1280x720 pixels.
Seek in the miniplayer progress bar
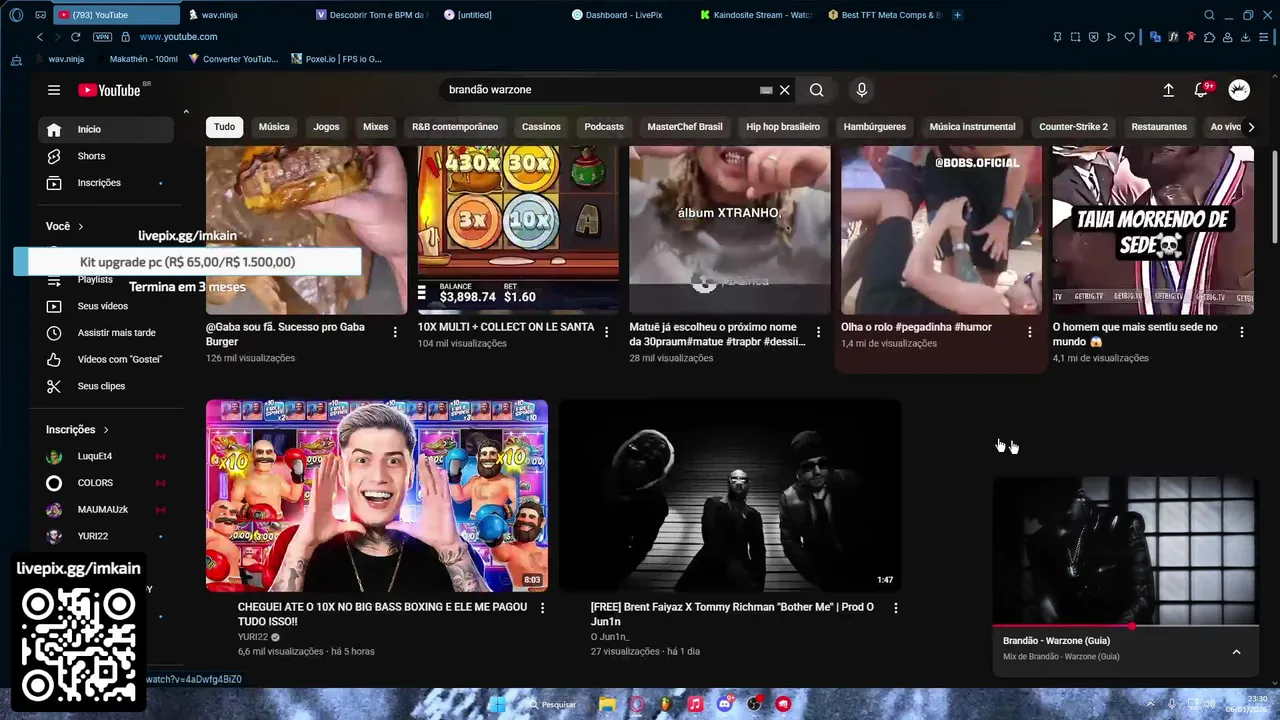pyautogui.click(x=1125, y=626)
